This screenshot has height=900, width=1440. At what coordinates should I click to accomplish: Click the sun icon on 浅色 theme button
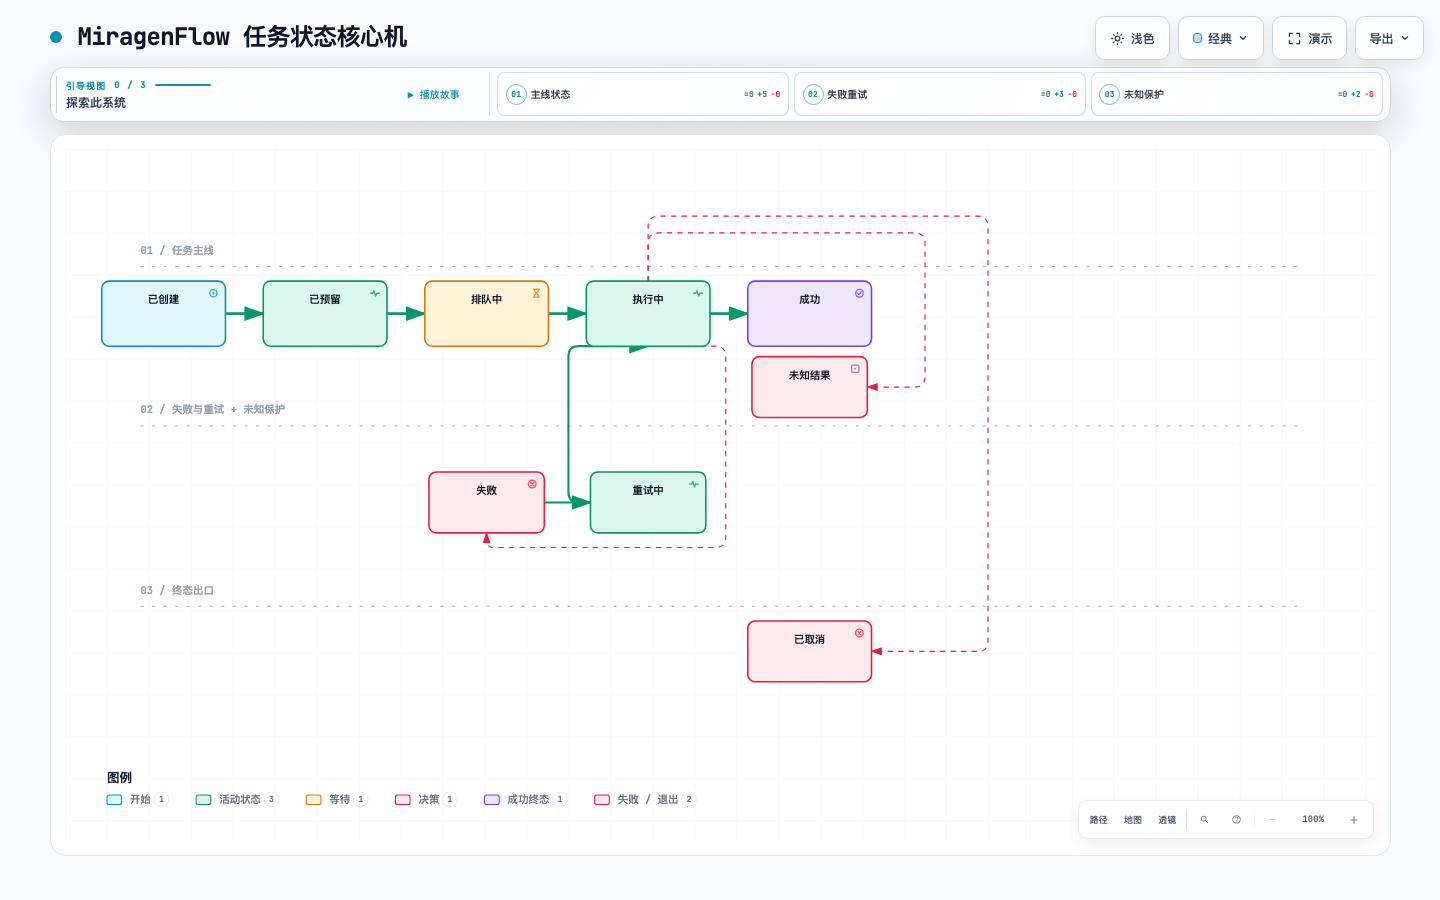point(1117,38)
